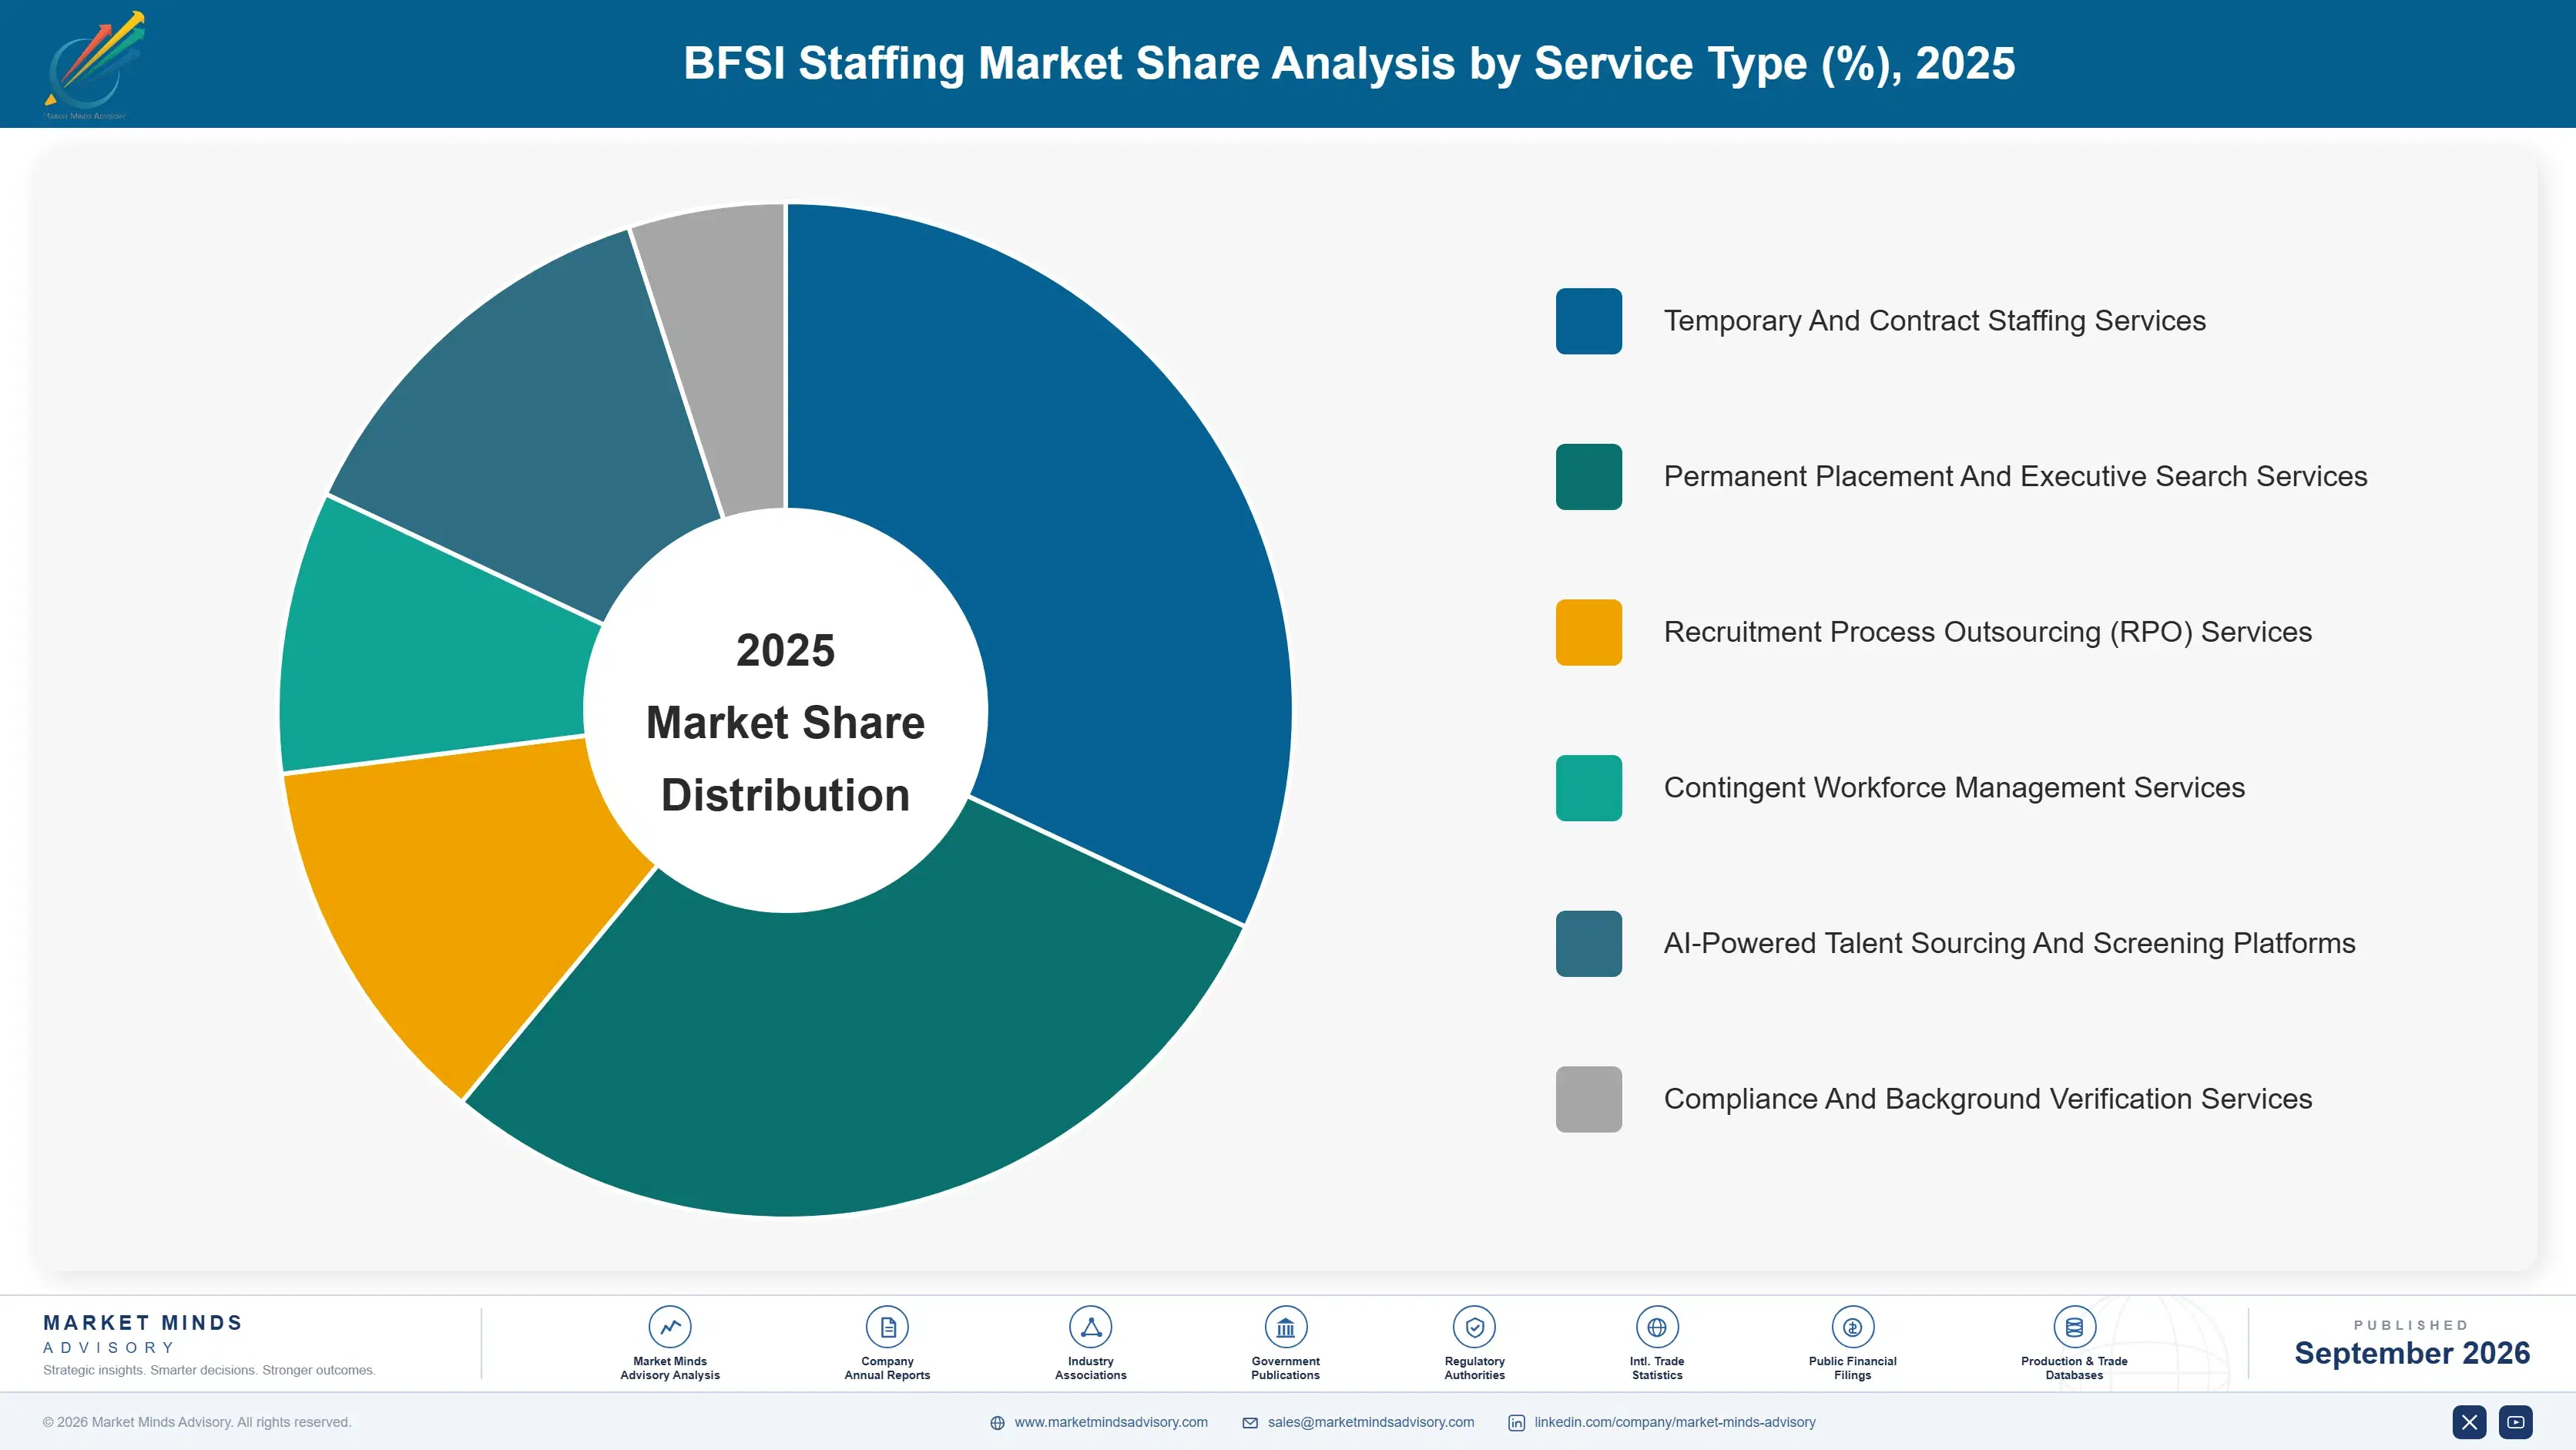The image size is (2576, 1450).
Task: Click the gray Compliance And Background Verification swatch
Action: tap(1588, 1099)
